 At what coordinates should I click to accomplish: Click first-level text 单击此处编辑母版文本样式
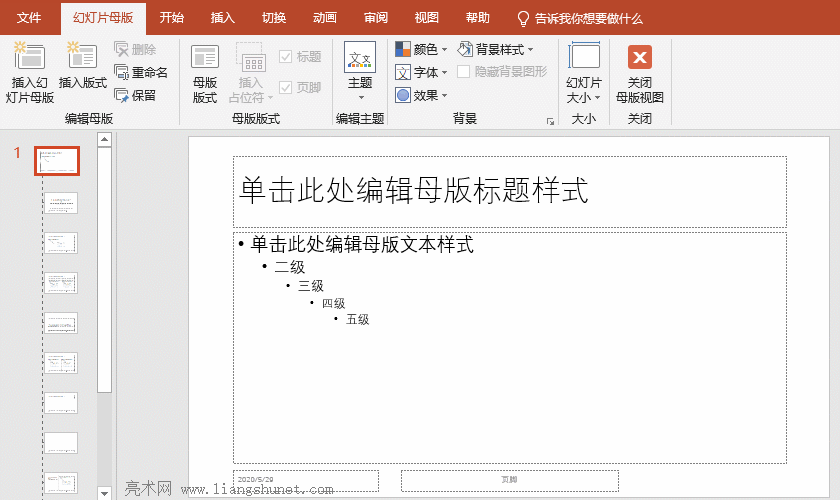pos(362,244)
